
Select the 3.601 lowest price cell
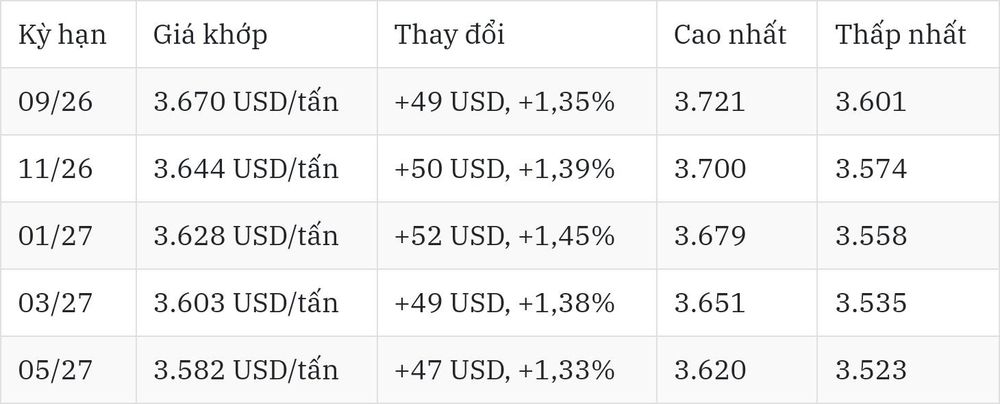click(908, 101)
